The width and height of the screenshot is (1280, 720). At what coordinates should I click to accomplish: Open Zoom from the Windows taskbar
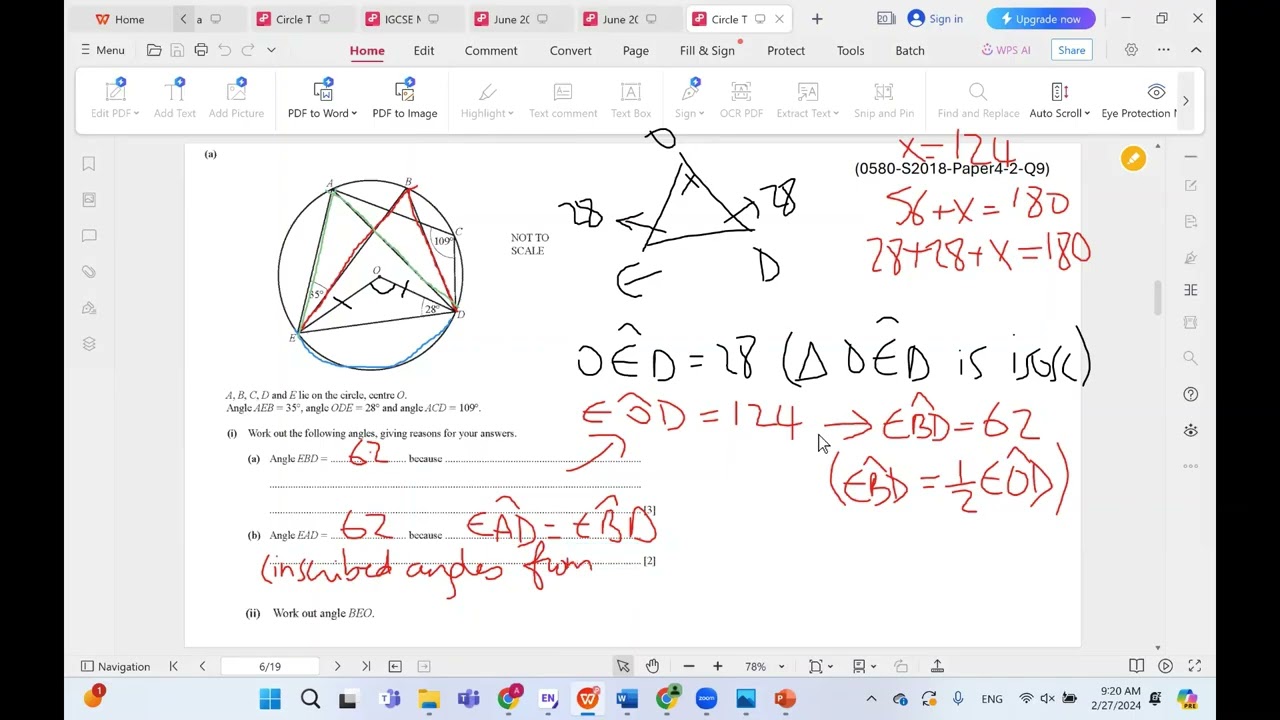tap(706, 699)
